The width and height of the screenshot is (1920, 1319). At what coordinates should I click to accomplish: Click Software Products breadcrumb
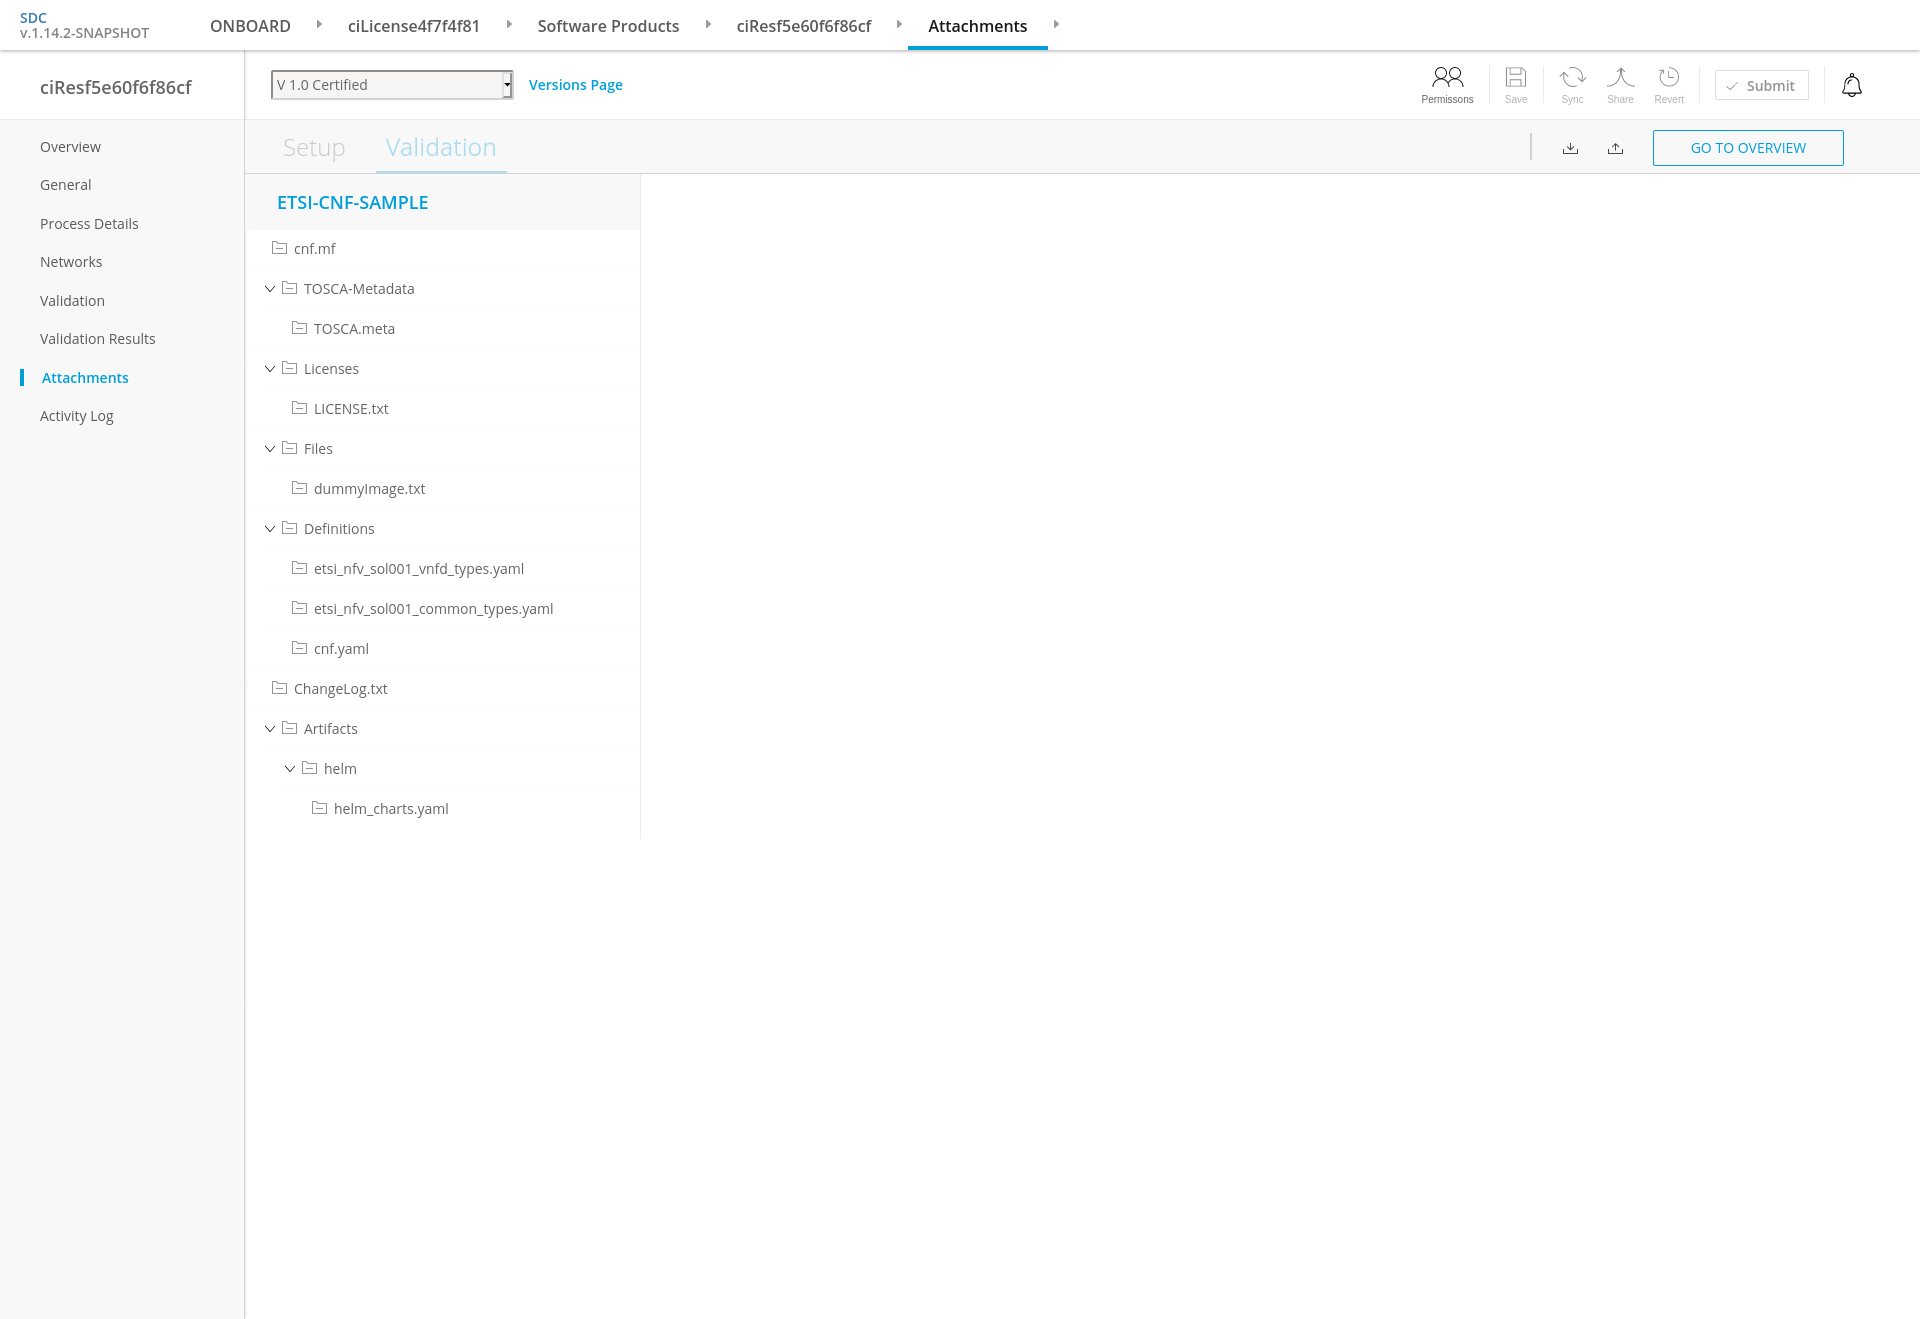pyautogui.click(x=608, y=26)
